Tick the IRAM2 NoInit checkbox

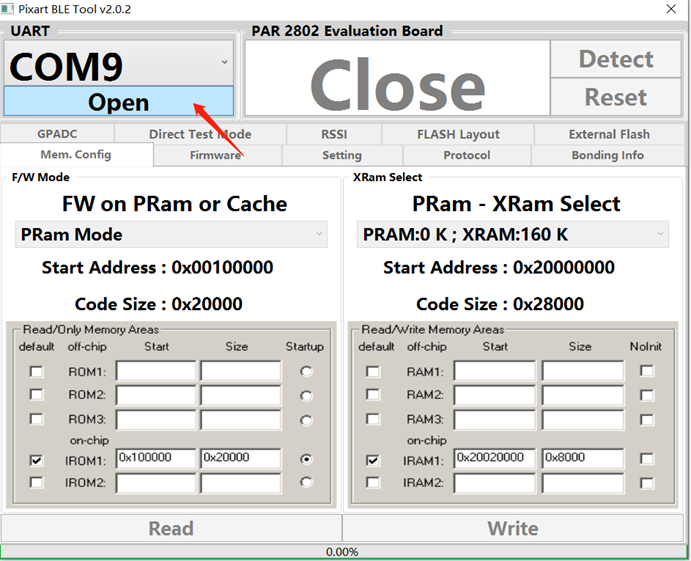point(647,483)
